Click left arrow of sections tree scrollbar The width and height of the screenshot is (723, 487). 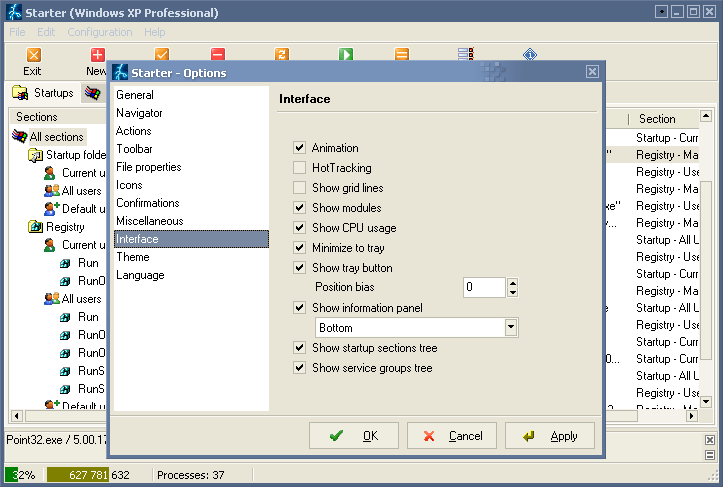click(x=17, y=416)
